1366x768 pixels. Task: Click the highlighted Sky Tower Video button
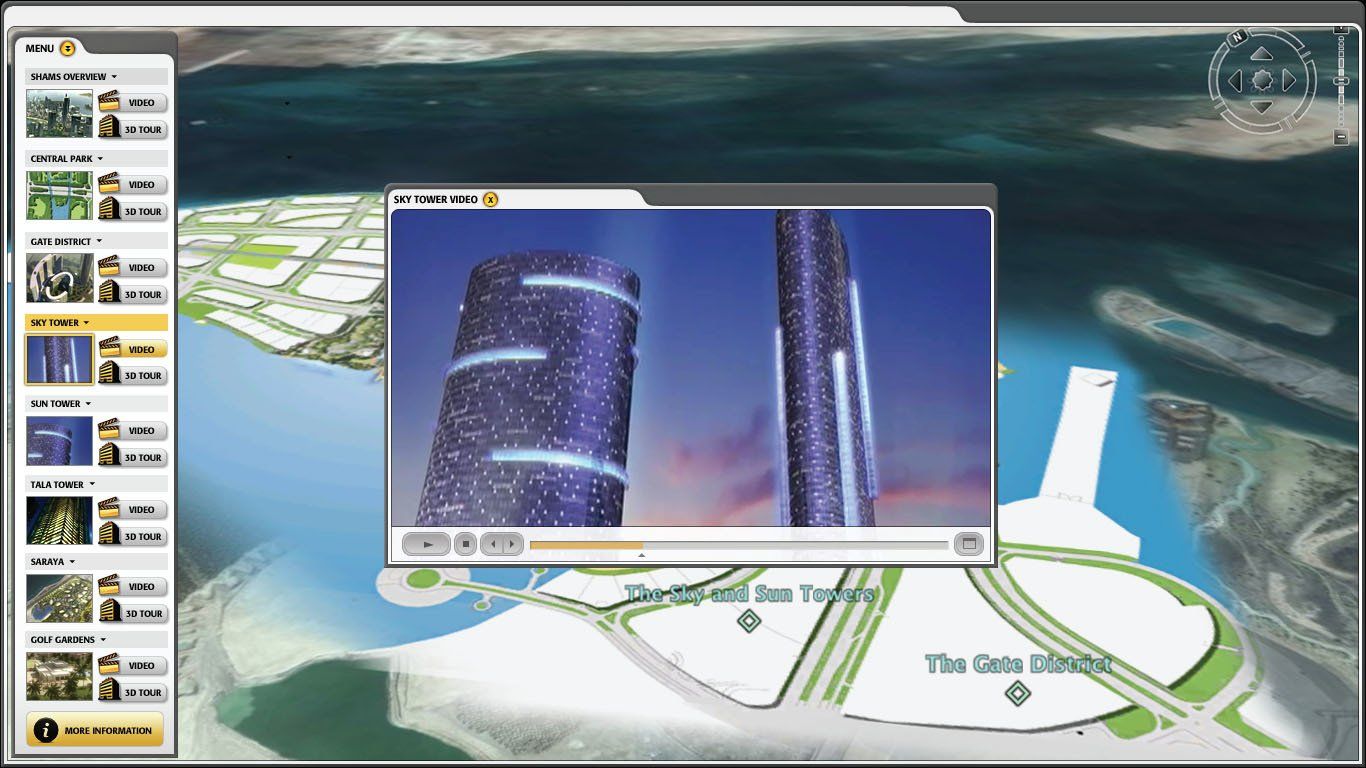pos(133,349)
